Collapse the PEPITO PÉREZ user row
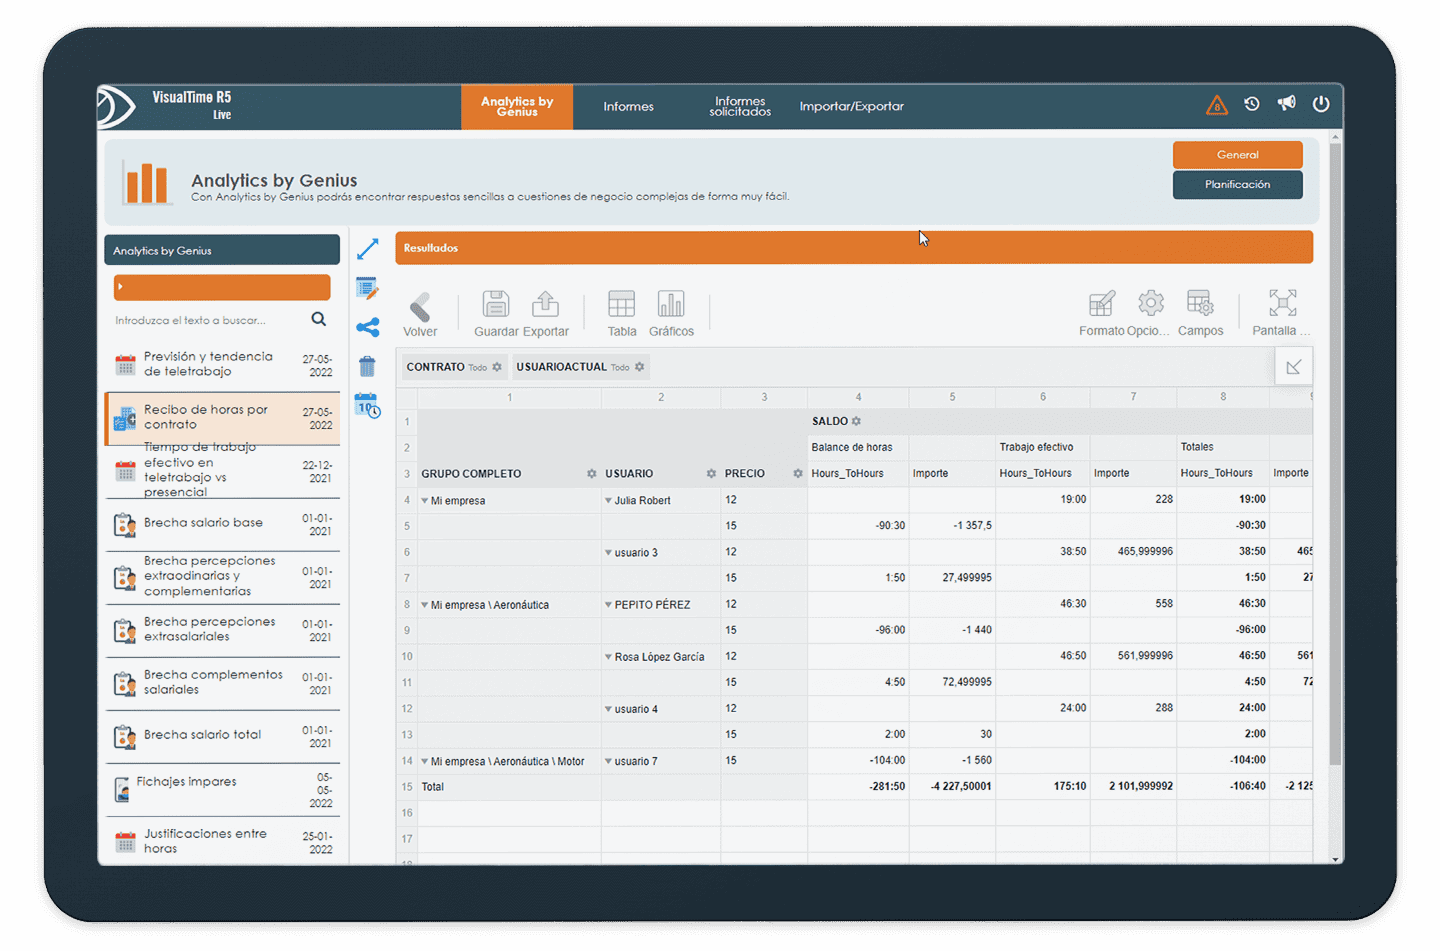This screenshot has width=1440, height=951. click(608, 605)
